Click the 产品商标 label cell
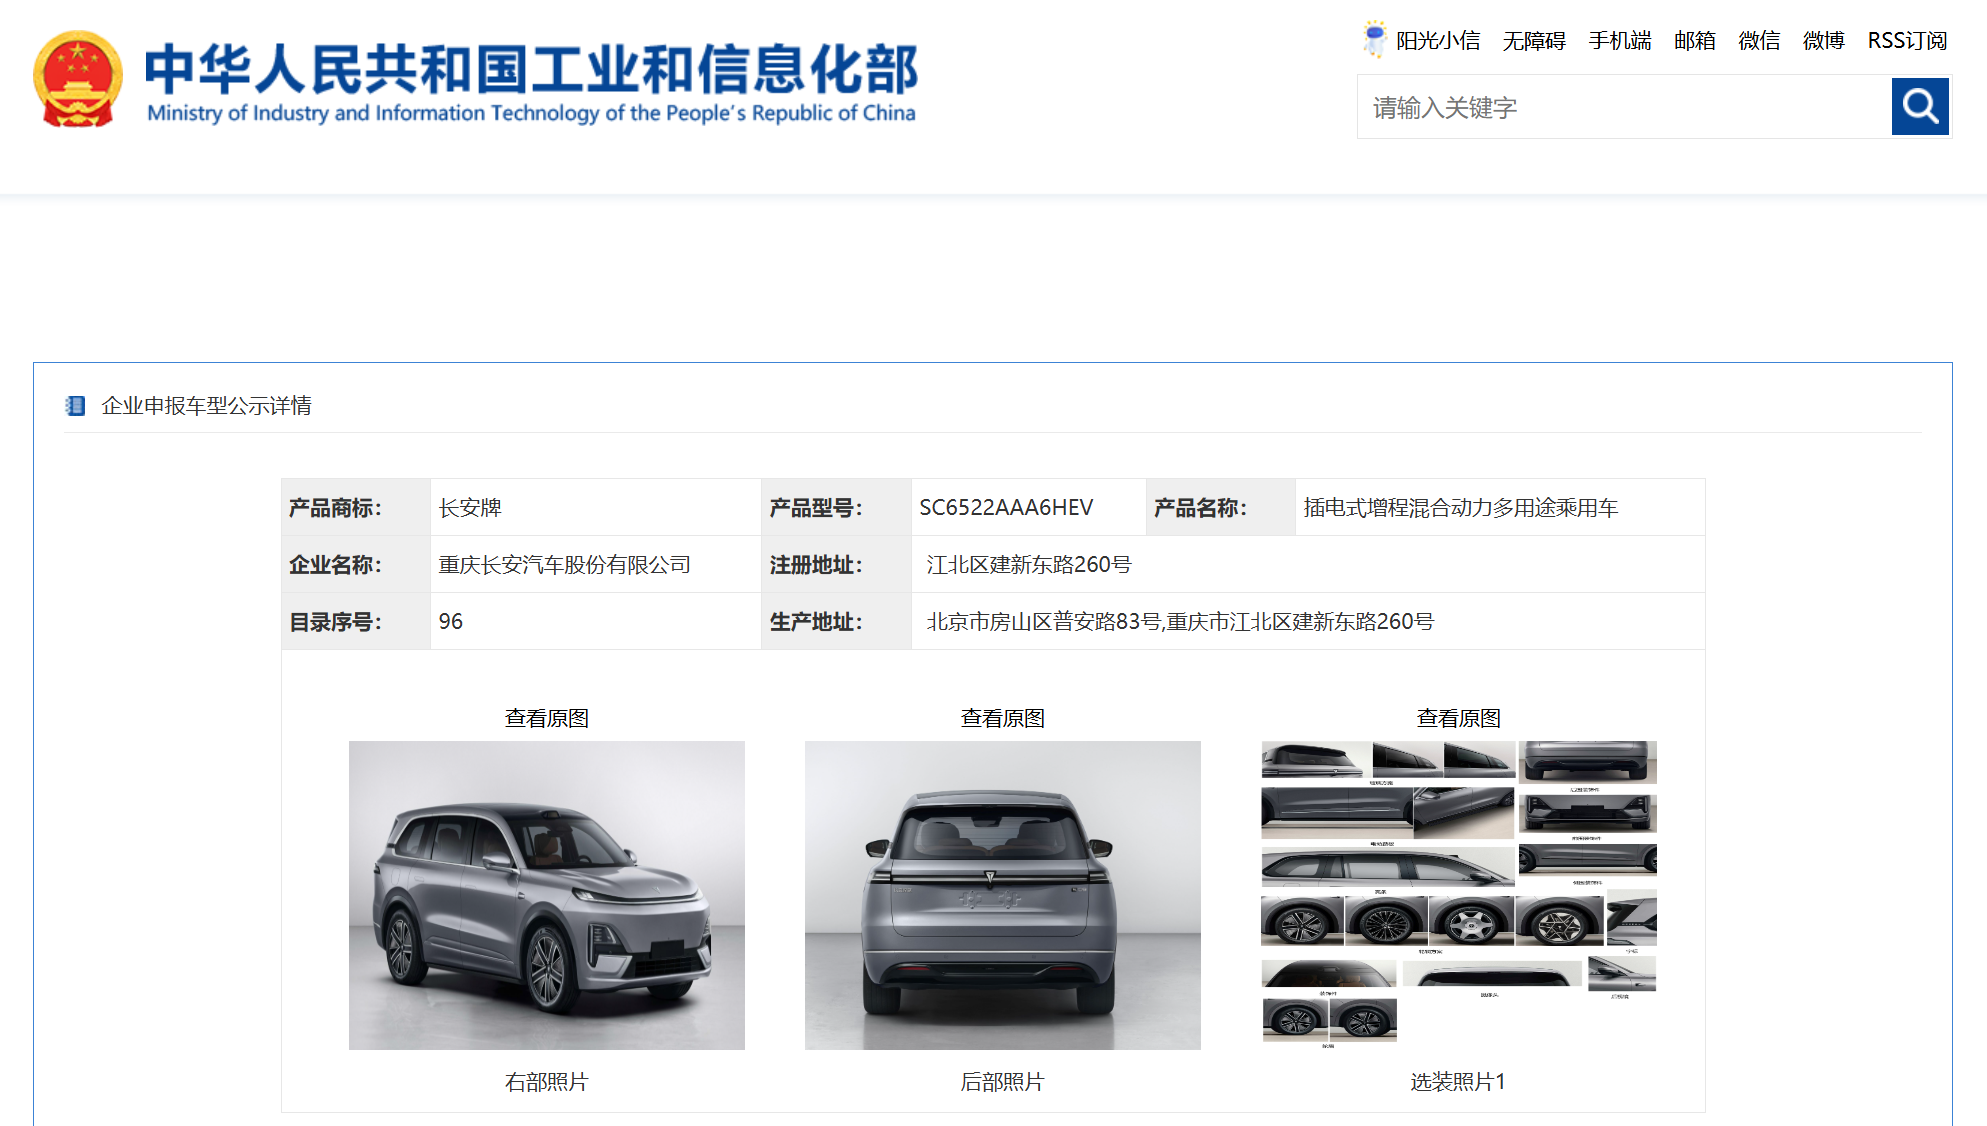The image size is (1987, 1126). point(356,508)
